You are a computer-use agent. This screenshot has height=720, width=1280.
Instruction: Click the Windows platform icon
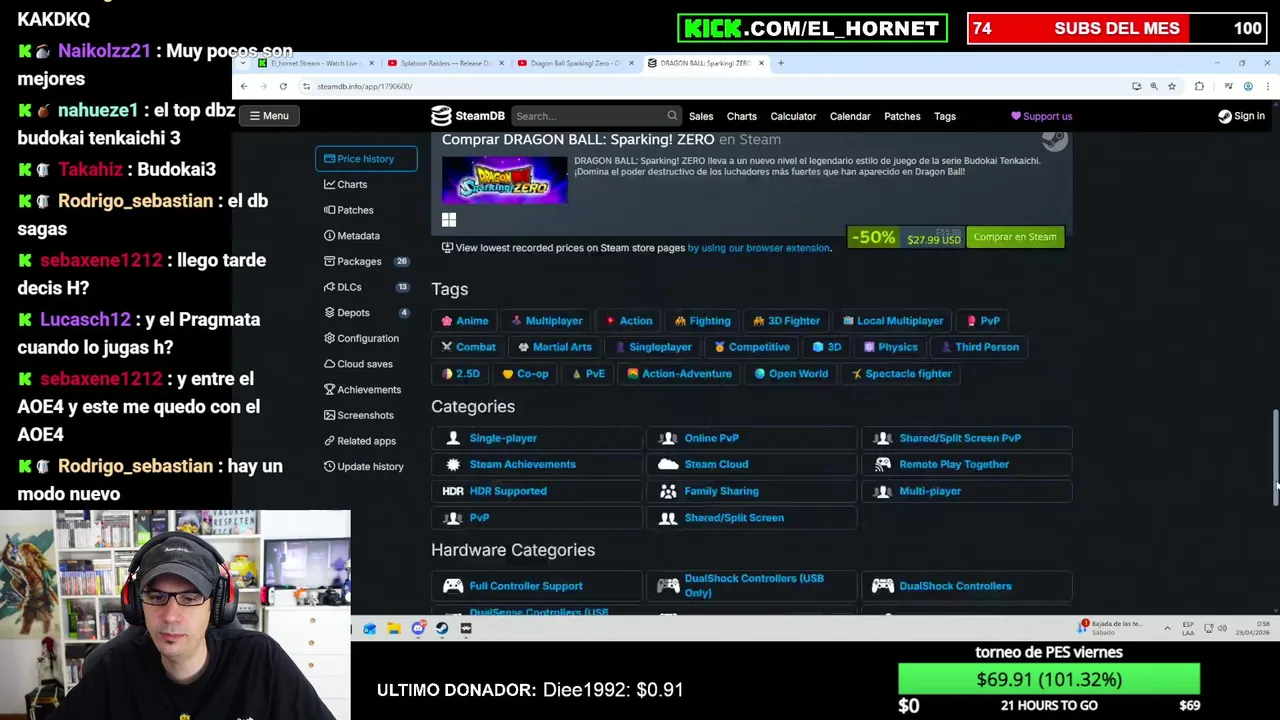[449, 220]
